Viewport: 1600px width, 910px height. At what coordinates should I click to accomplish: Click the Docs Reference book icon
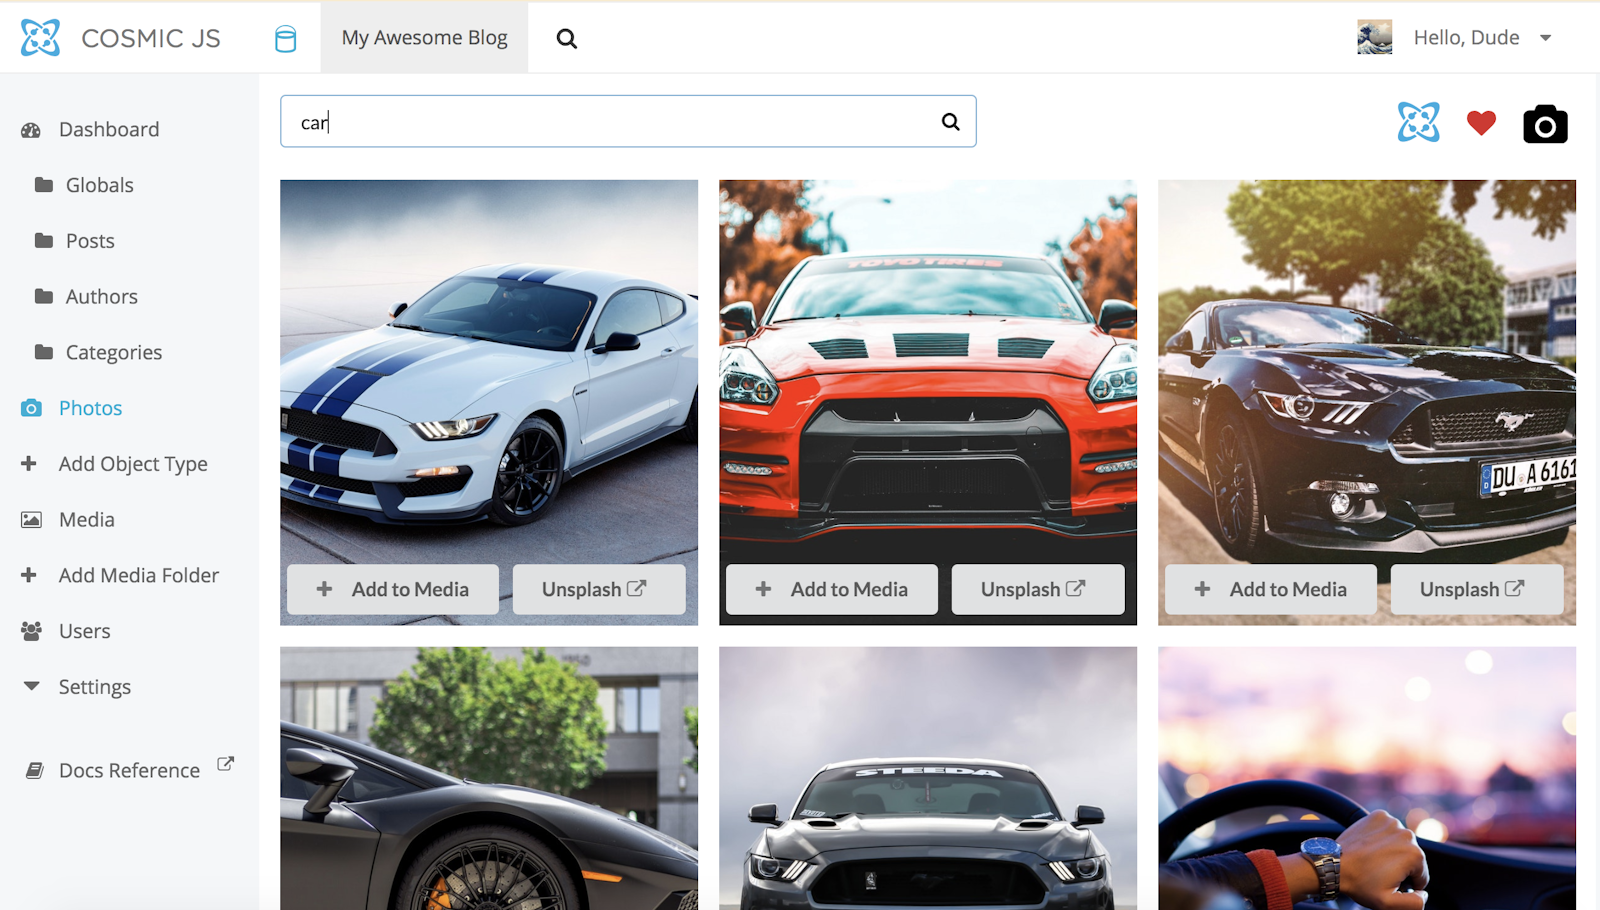34,771
